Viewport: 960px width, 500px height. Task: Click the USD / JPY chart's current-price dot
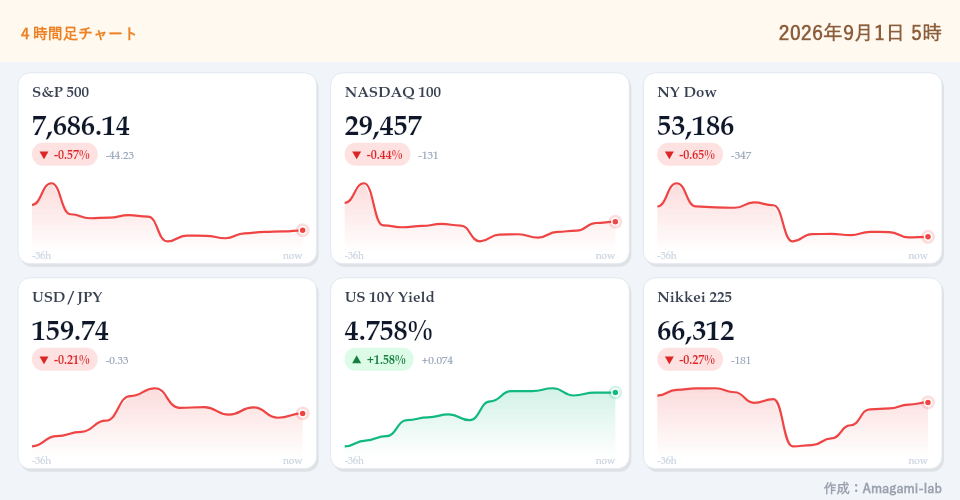click(302, 414)
